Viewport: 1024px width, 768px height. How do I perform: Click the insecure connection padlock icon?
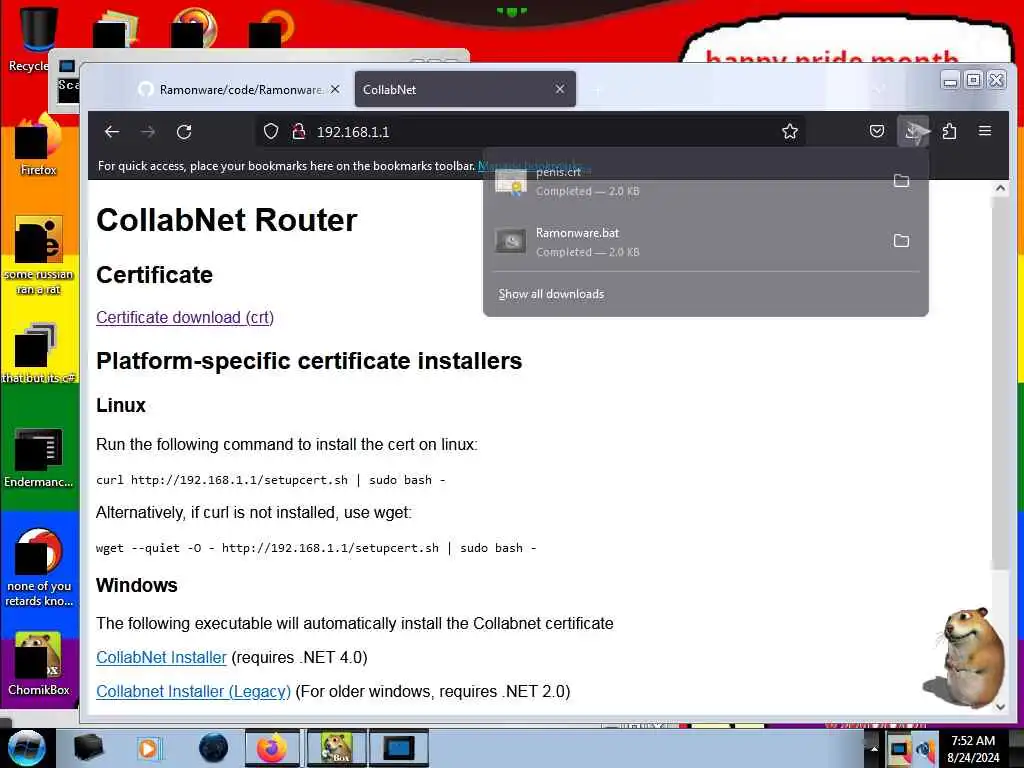coord(298,132)
